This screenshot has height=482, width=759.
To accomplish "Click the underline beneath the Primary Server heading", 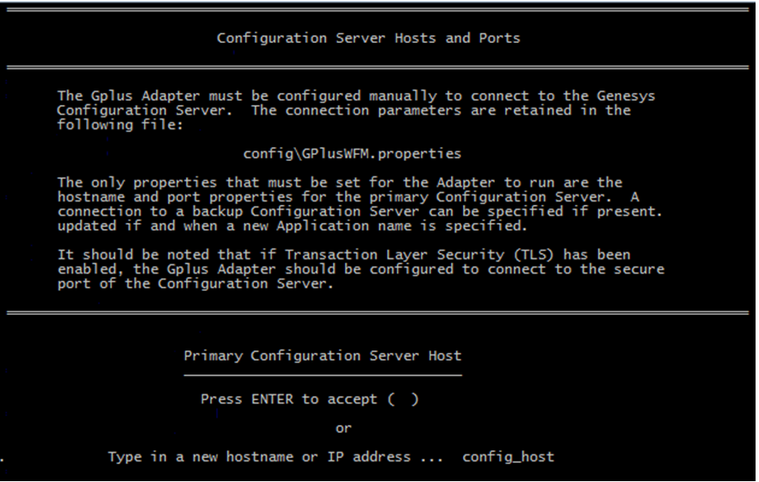I will (x=322, y=375).
